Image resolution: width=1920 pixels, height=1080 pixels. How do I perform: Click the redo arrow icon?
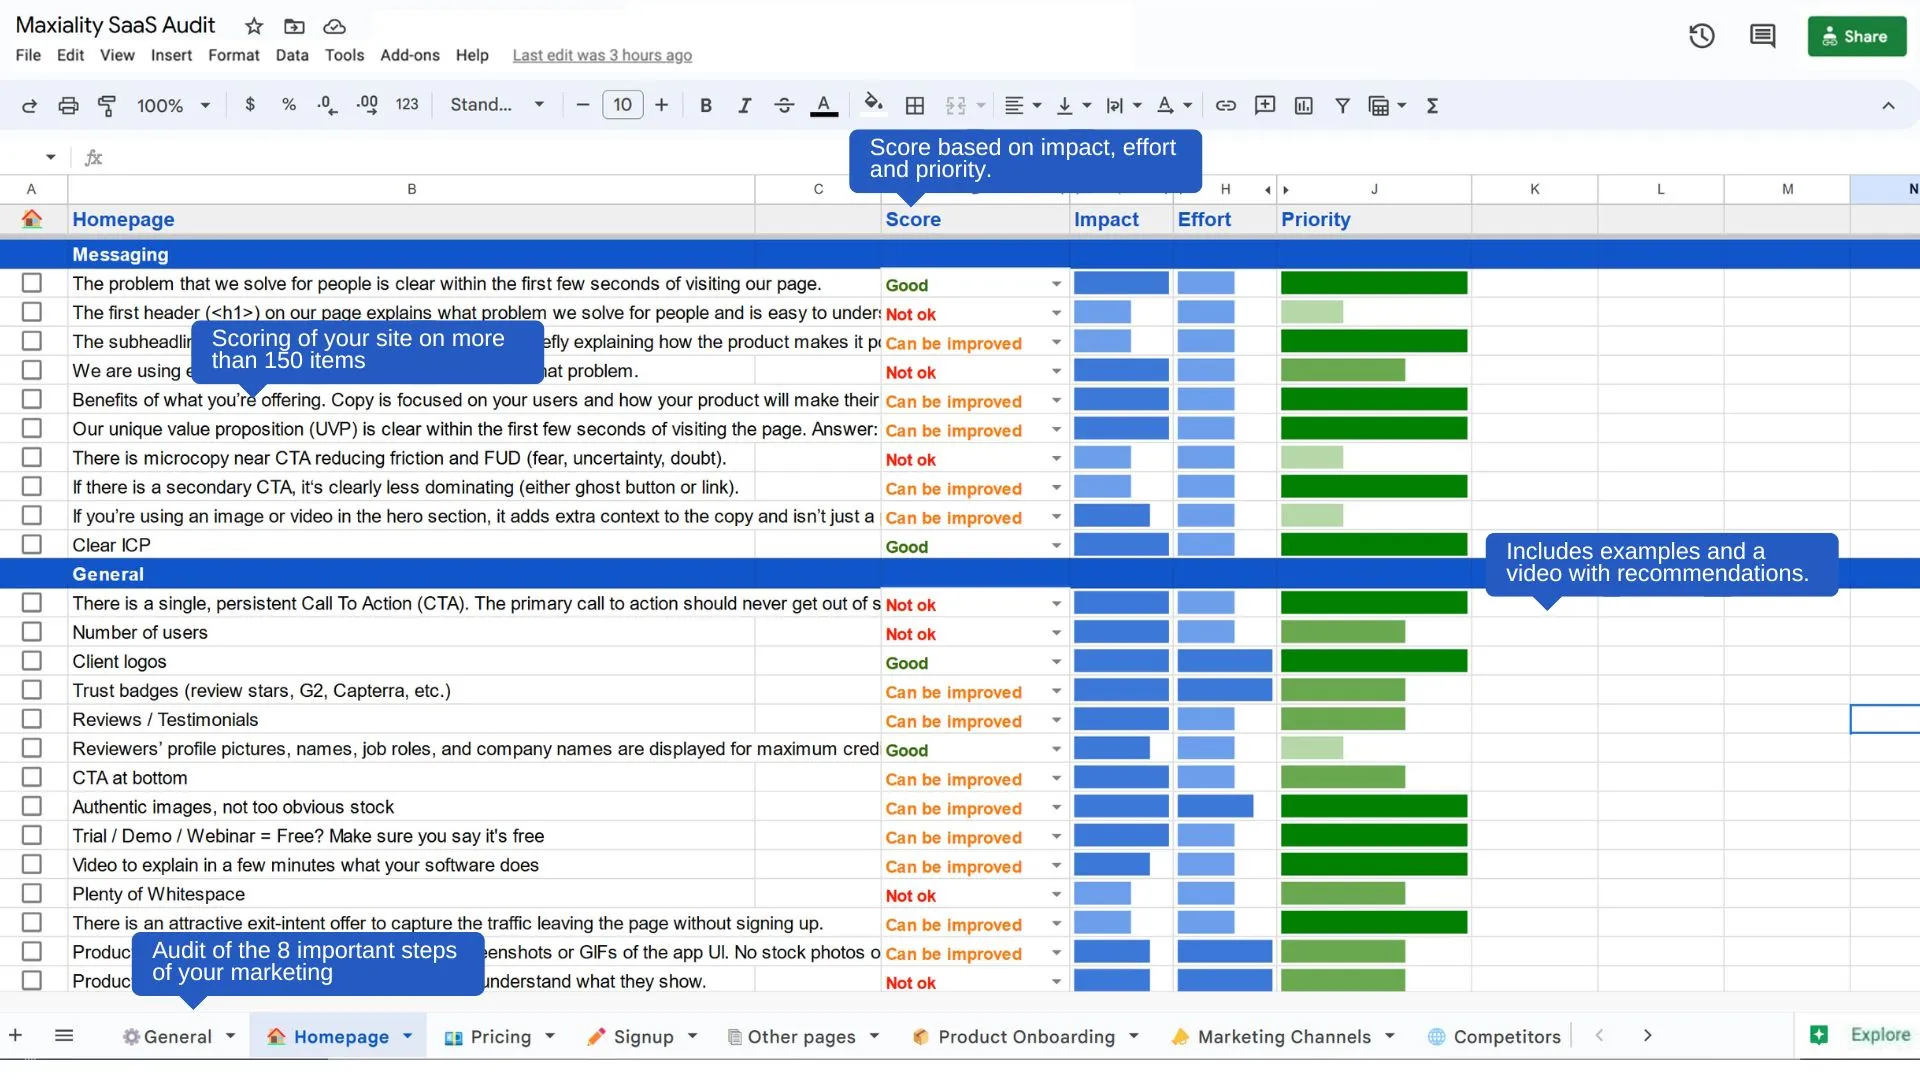pyautogui.click(x=29, y=105)
